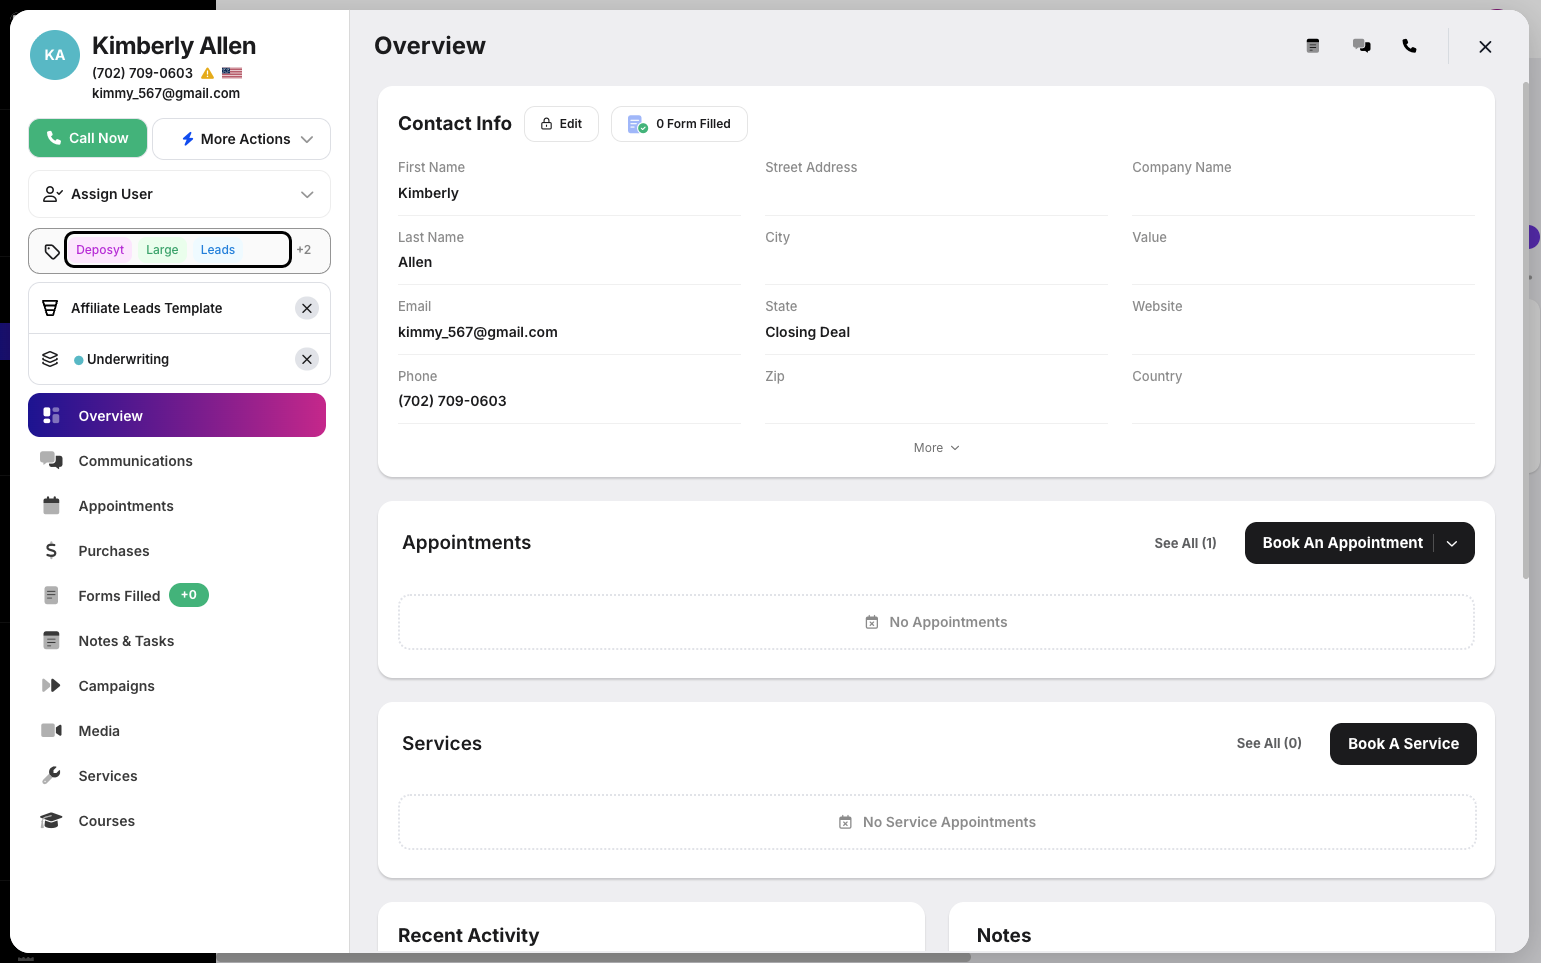Screen dimensions: 1541x963
Task: Edit the contact info
Action: pyautogui.click(x=561, y=124)
